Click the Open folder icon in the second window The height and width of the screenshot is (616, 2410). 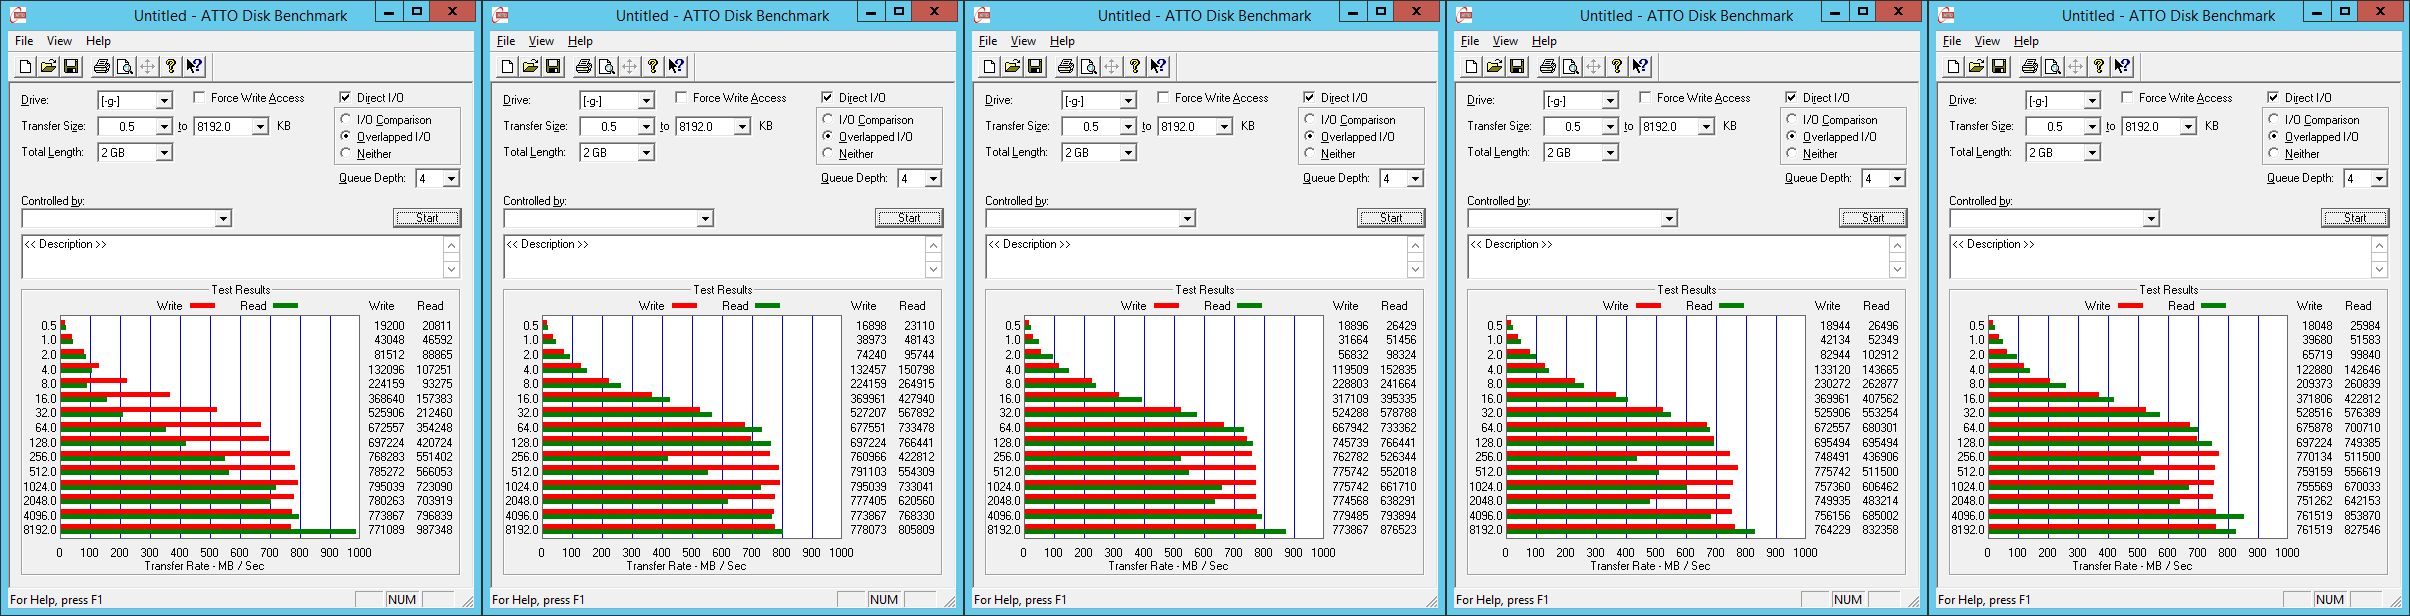coord(530,67)
